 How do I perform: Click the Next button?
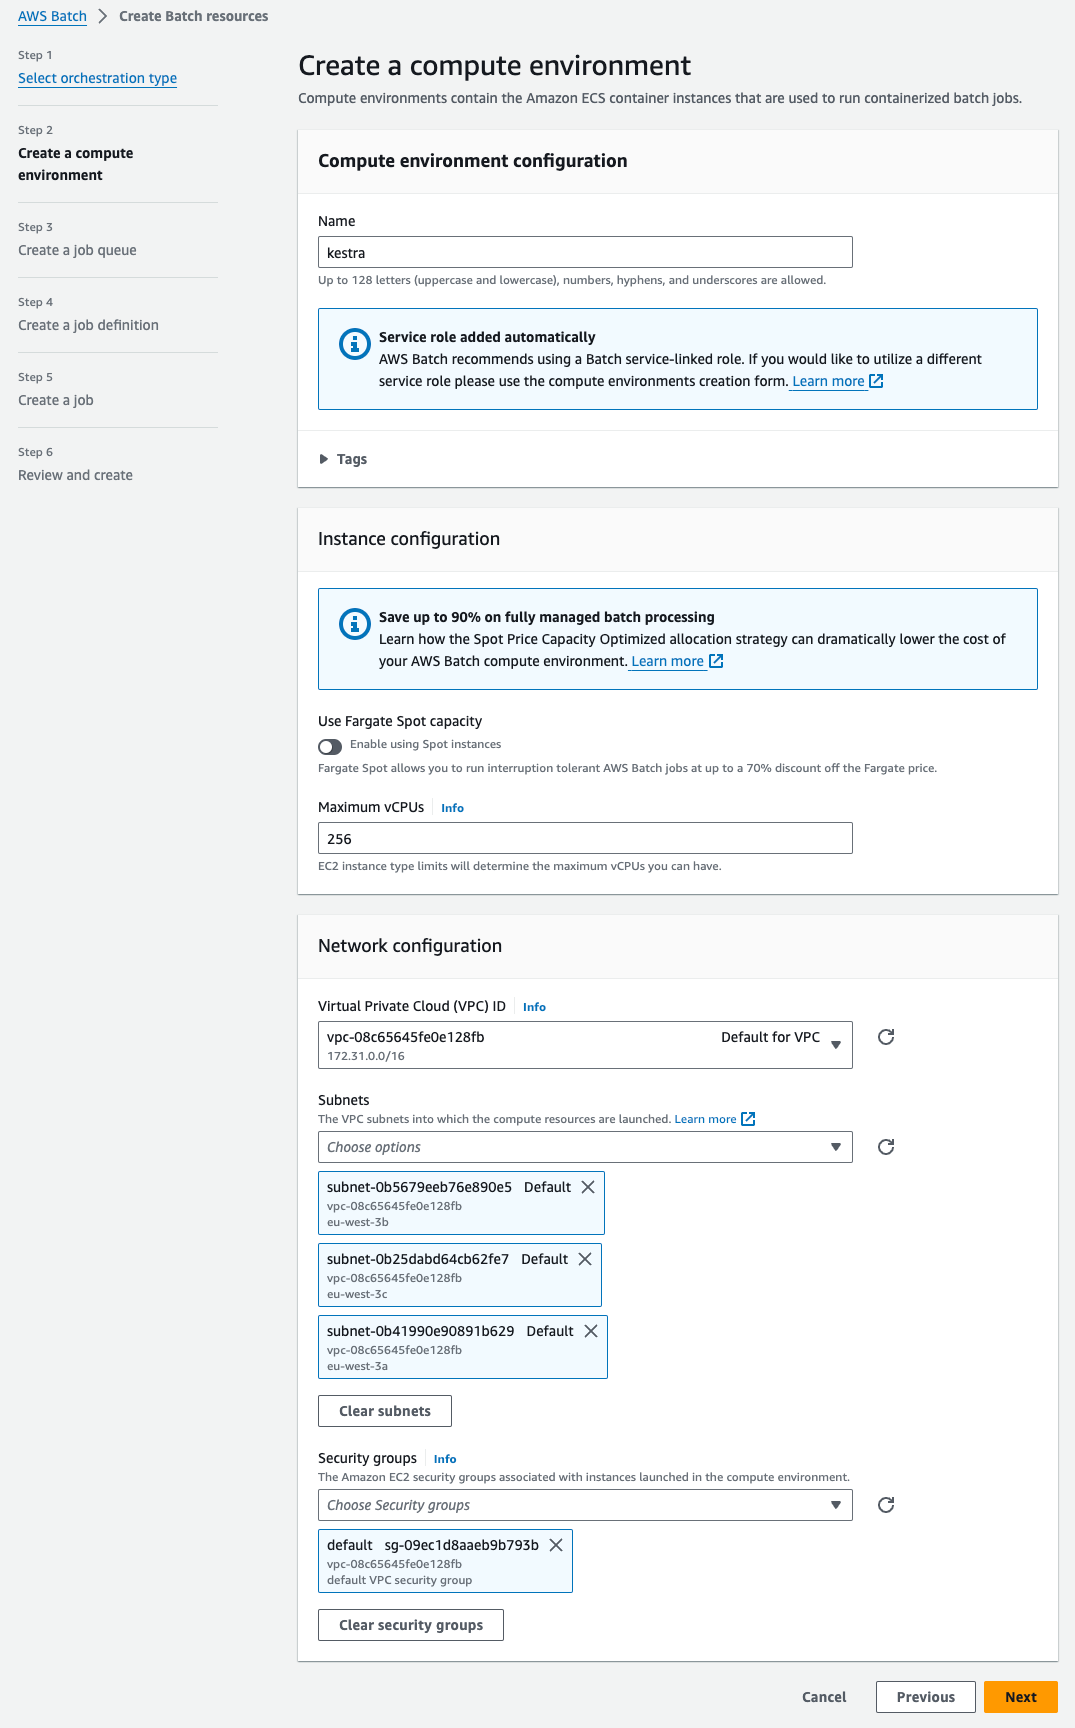(1020, 1697)
